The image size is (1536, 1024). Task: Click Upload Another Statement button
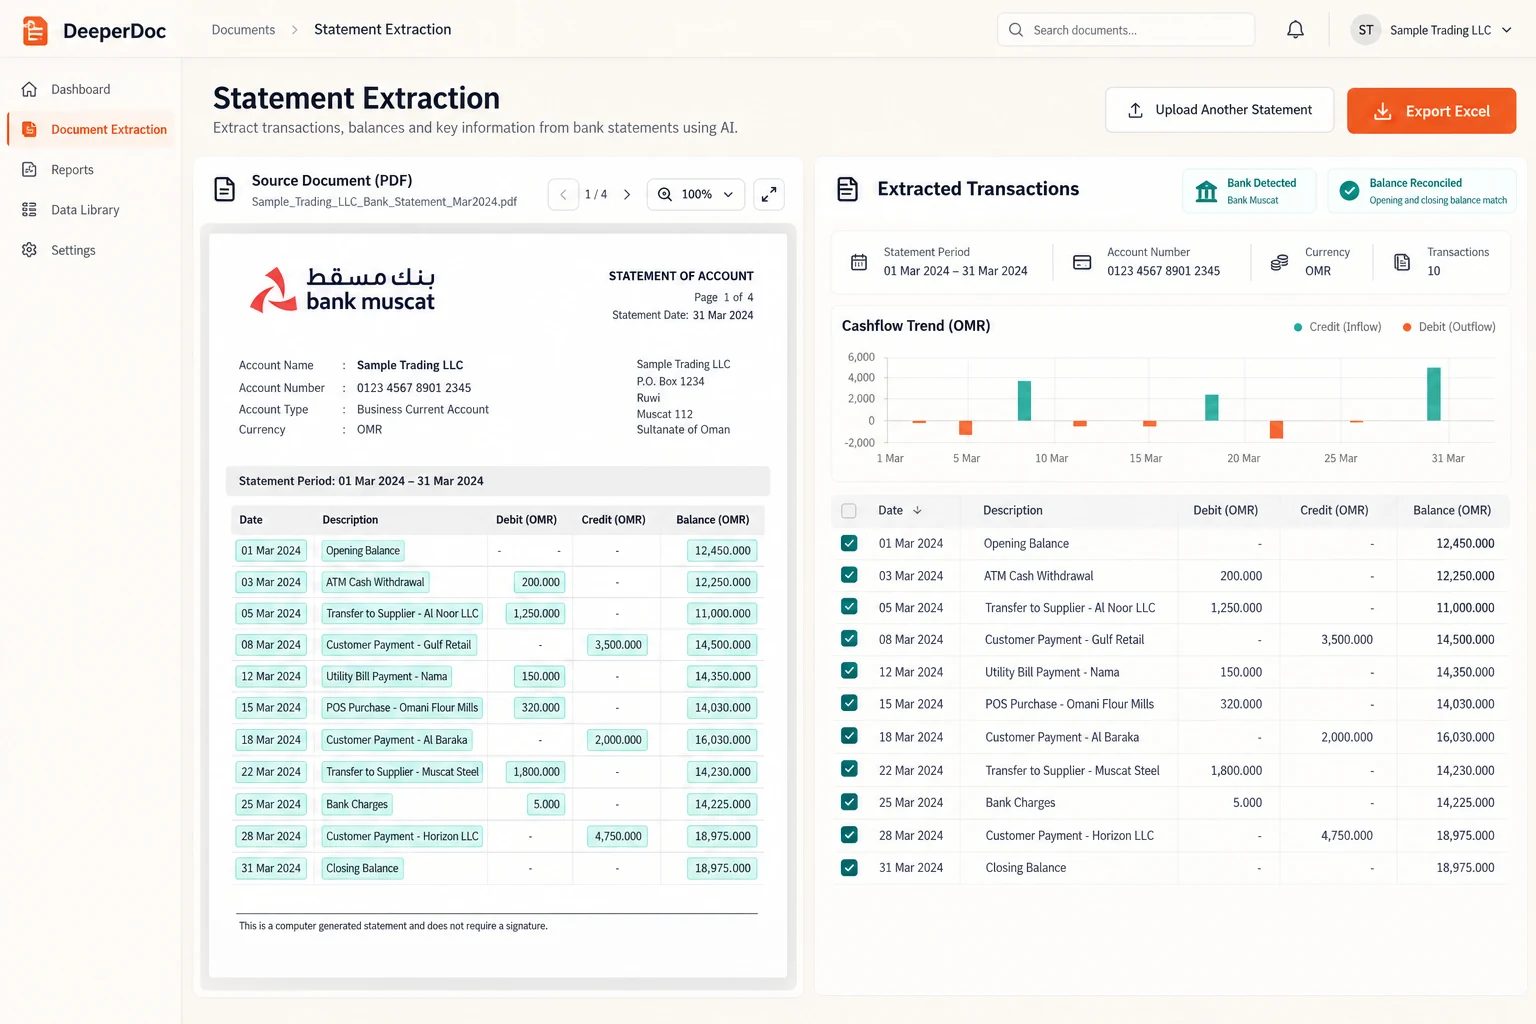pyautogui.click(x=1219, y=110)
